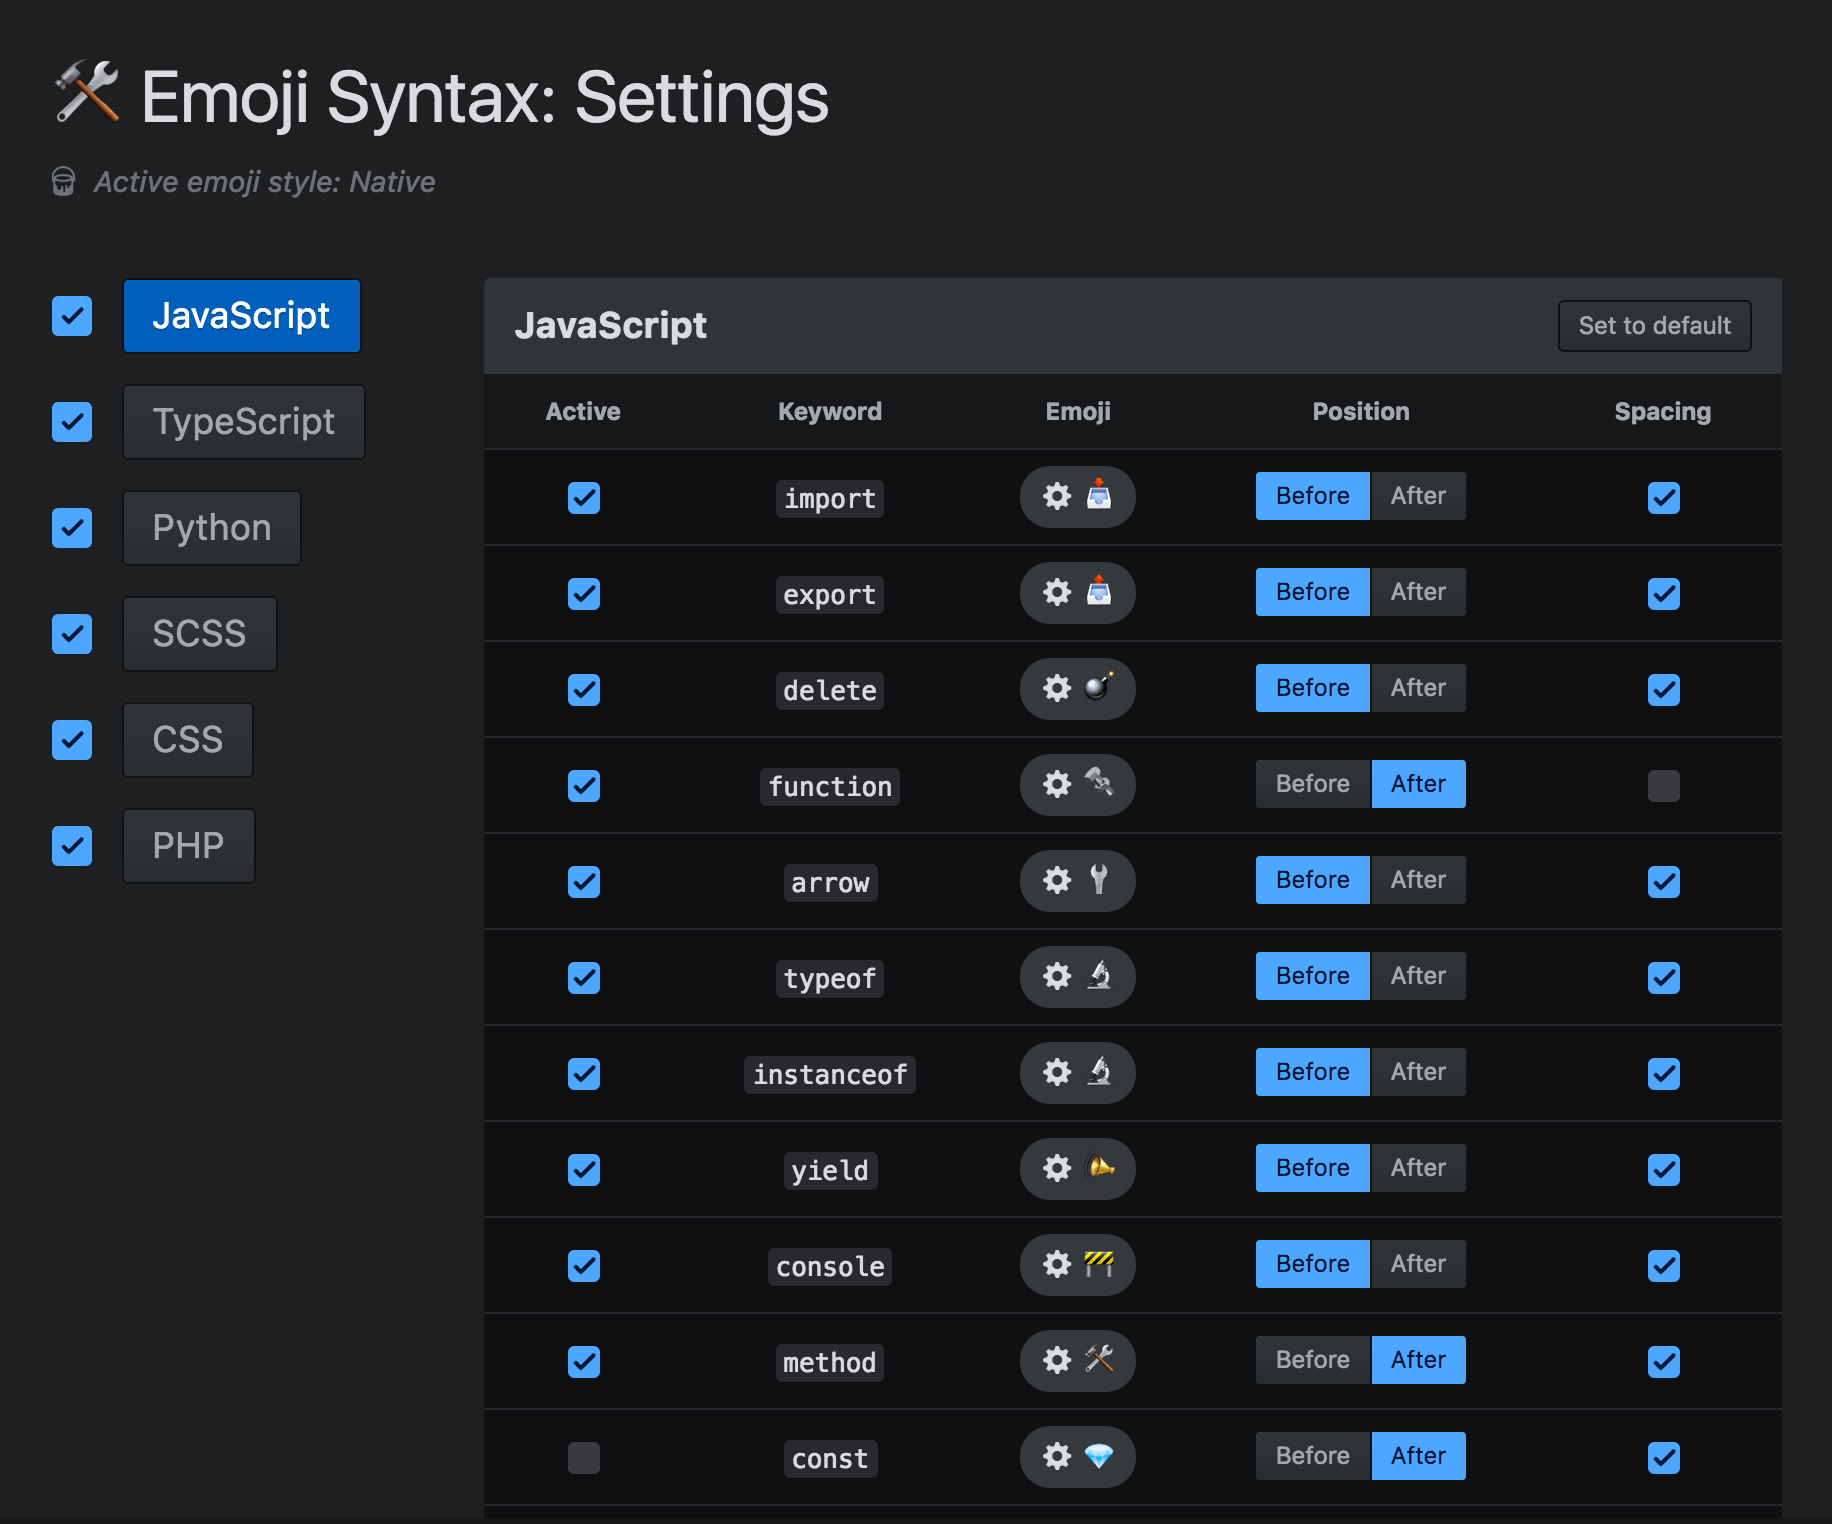1832x1524 pixels.
Task: Open emoji picker for import keyword
Action: click(1077, 497)
